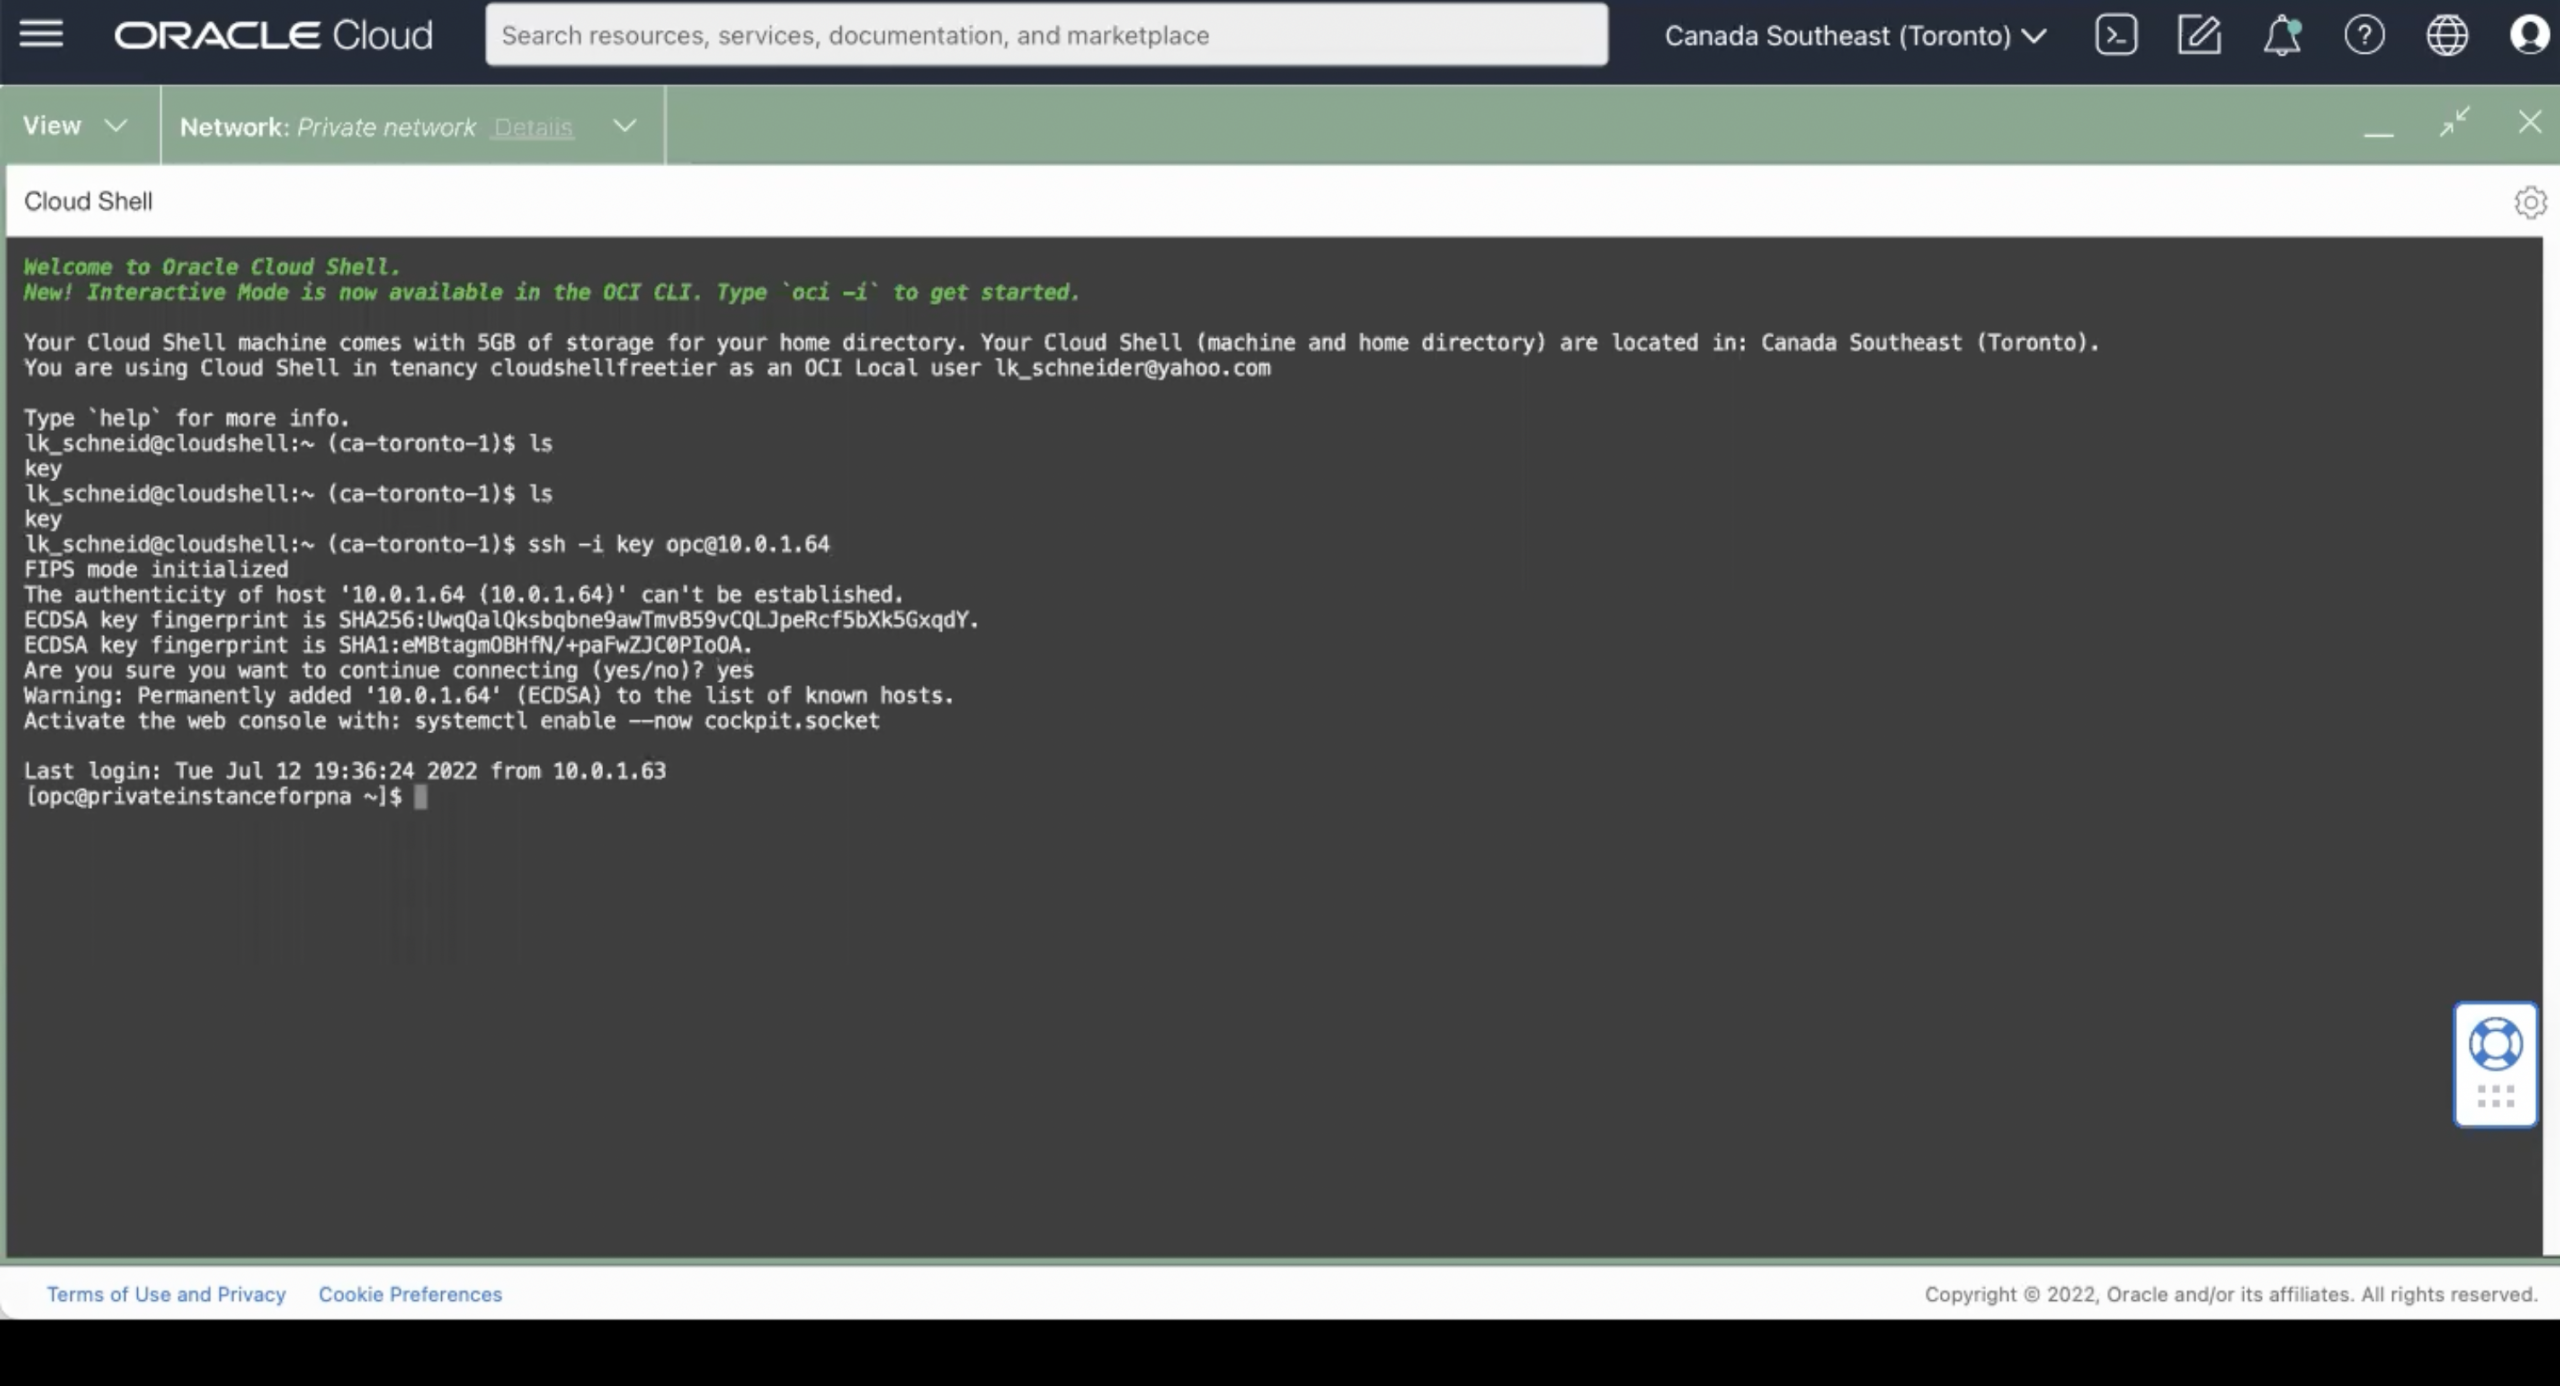Open the feedback pencil icon

click(2198, 34)
